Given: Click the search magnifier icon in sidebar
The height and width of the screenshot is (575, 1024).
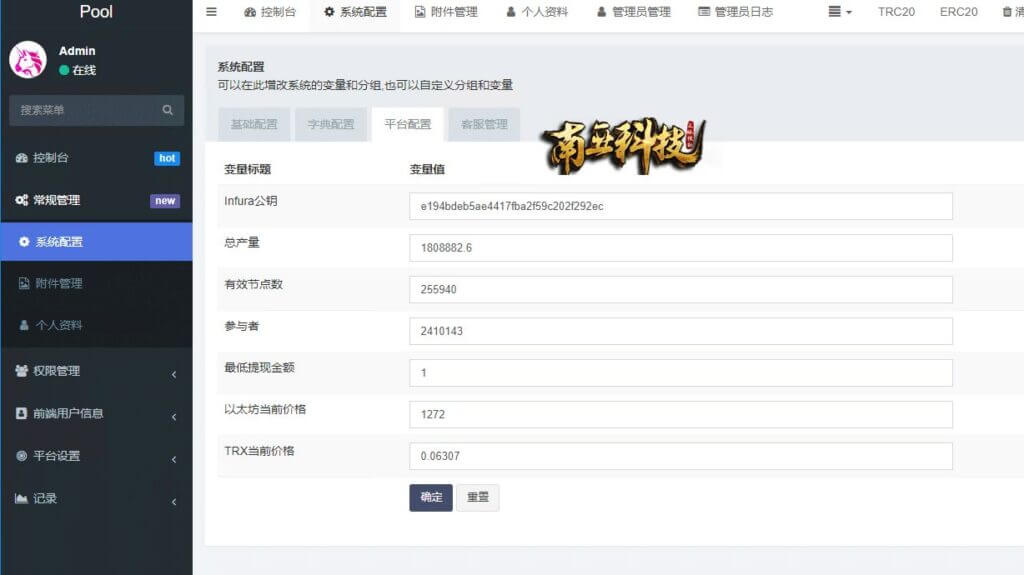Looking at the screenshot, I should pyautogui.click(x=168, y=110).
